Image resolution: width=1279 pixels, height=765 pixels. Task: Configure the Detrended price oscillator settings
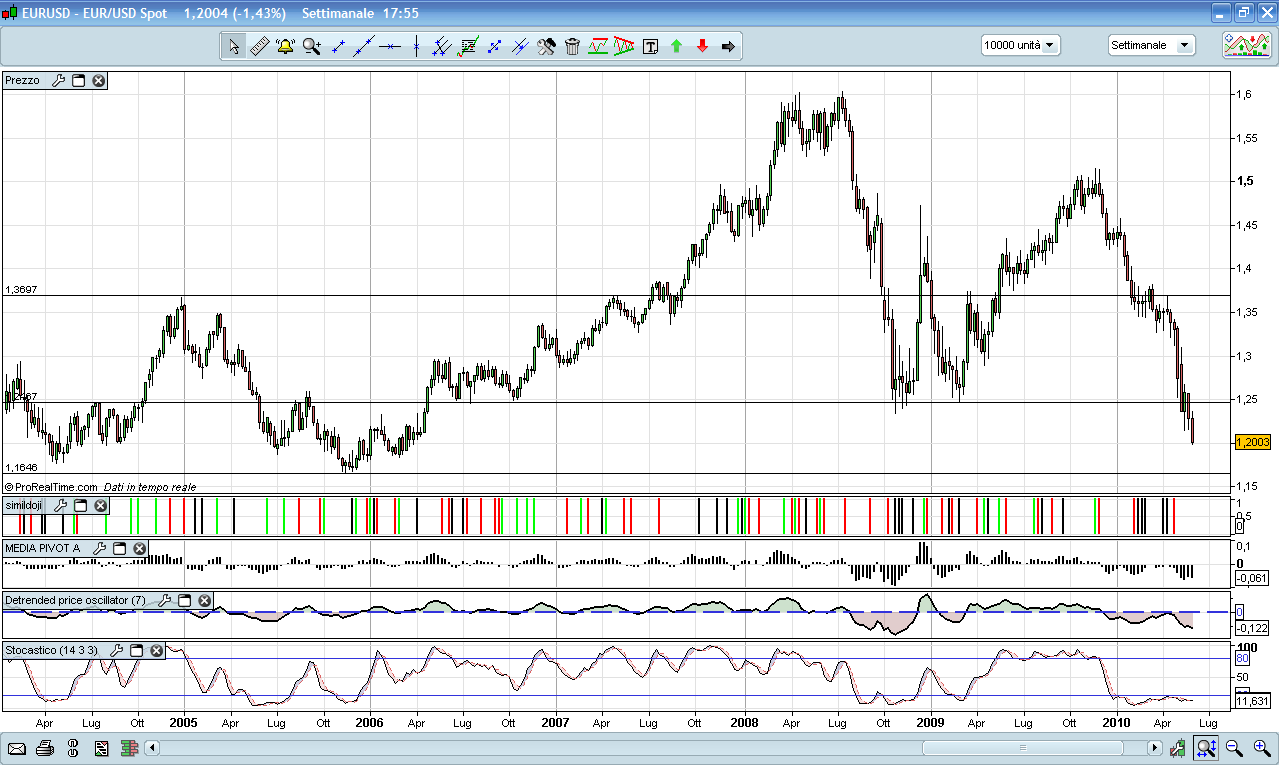point(163,601)
